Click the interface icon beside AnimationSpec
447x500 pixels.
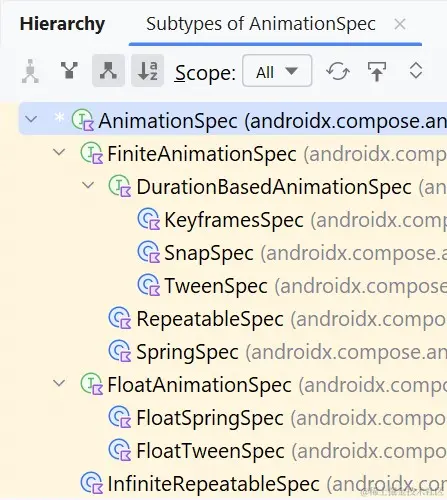pos(83,120)
